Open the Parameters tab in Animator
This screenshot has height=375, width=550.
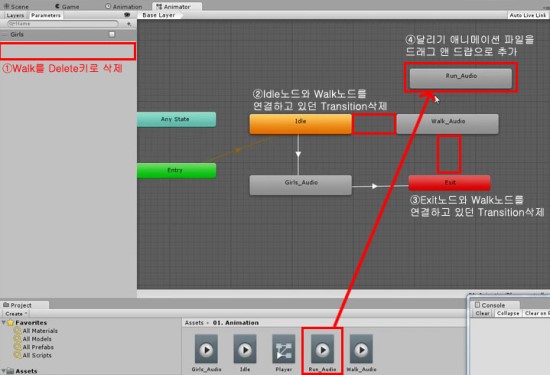[46, 15]
